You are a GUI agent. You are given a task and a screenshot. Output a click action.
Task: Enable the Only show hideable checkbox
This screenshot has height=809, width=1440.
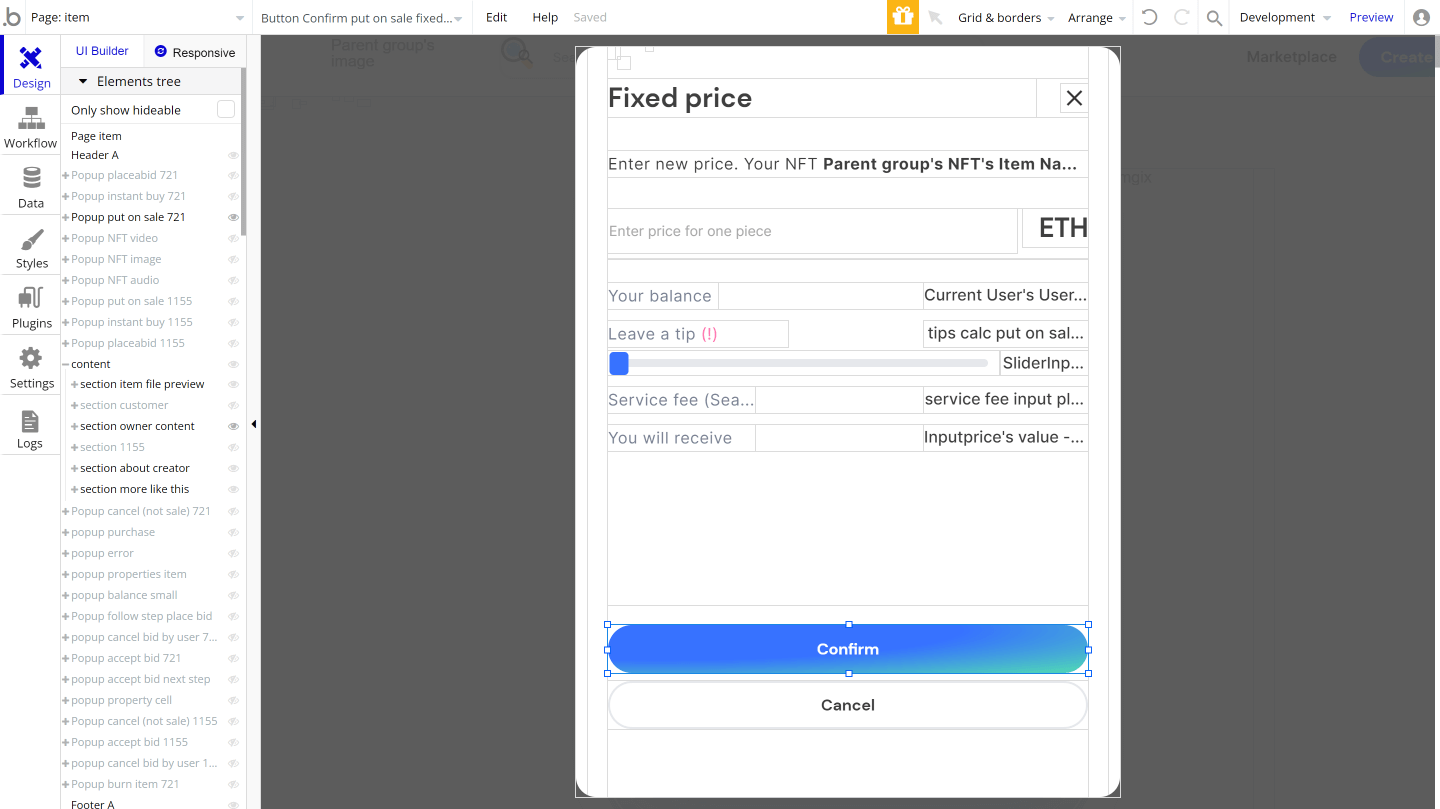(x=225, y=109)
